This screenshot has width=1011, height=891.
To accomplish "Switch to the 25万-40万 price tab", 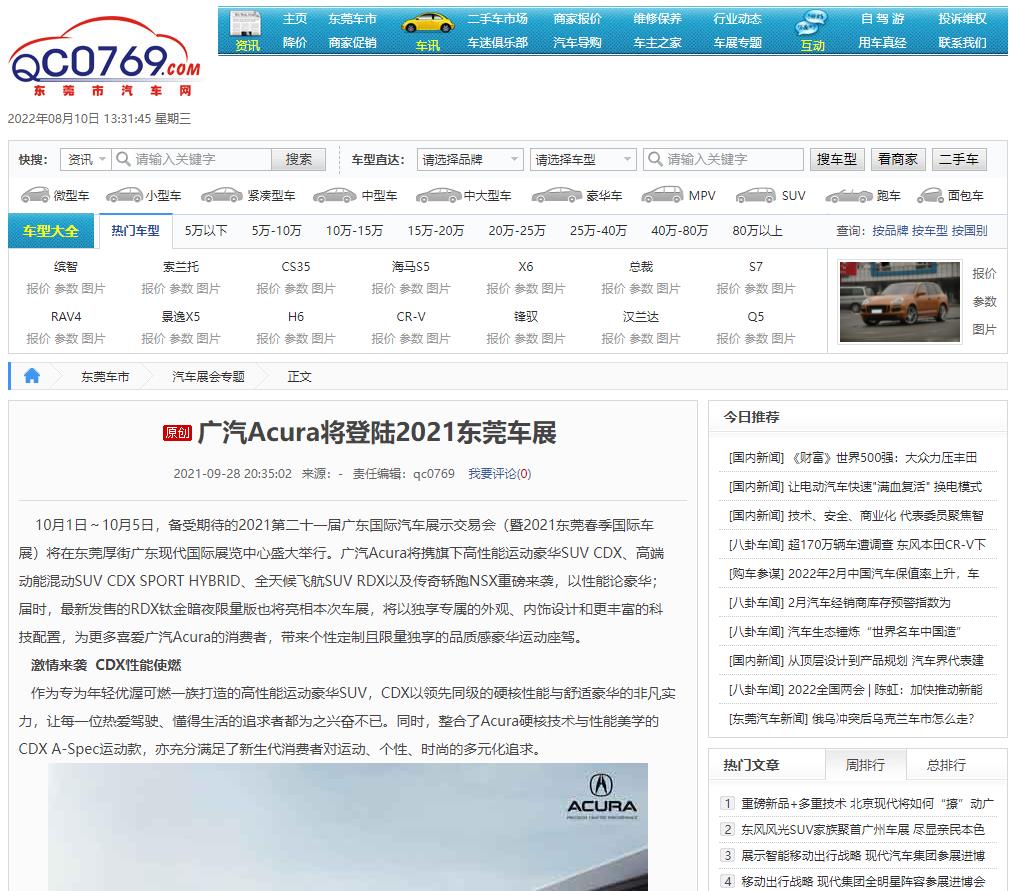I will click(598, 231).
